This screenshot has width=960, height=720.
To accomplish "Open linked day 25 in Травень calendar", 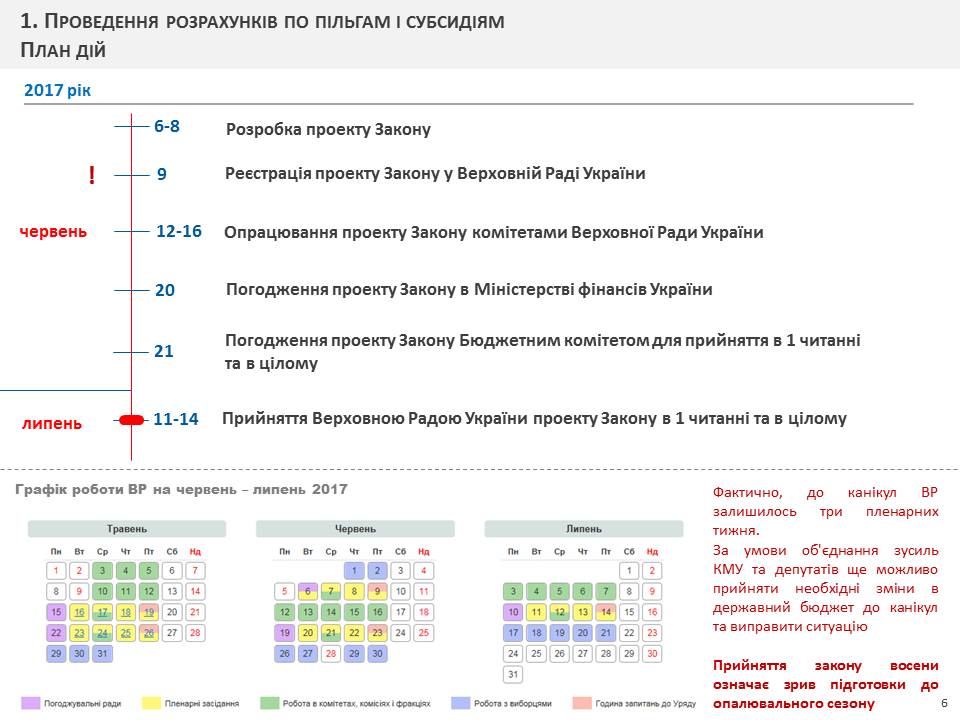I will click(x=125, y=633).
